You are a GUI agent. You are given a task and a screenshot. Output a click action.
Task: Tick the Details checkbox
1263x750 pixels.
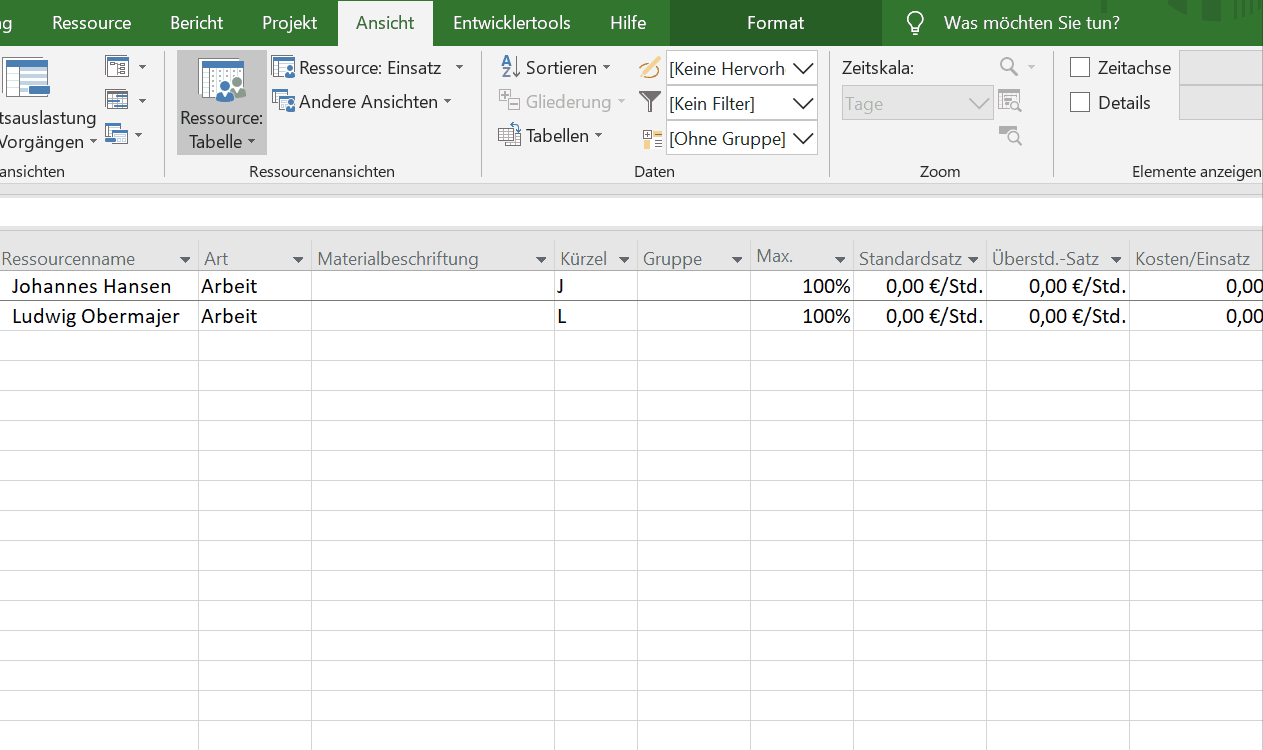click(1080, 103)
